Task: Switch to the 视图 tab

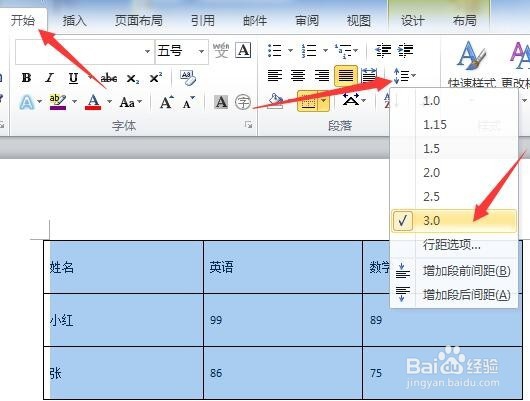Action: point(359,21)
